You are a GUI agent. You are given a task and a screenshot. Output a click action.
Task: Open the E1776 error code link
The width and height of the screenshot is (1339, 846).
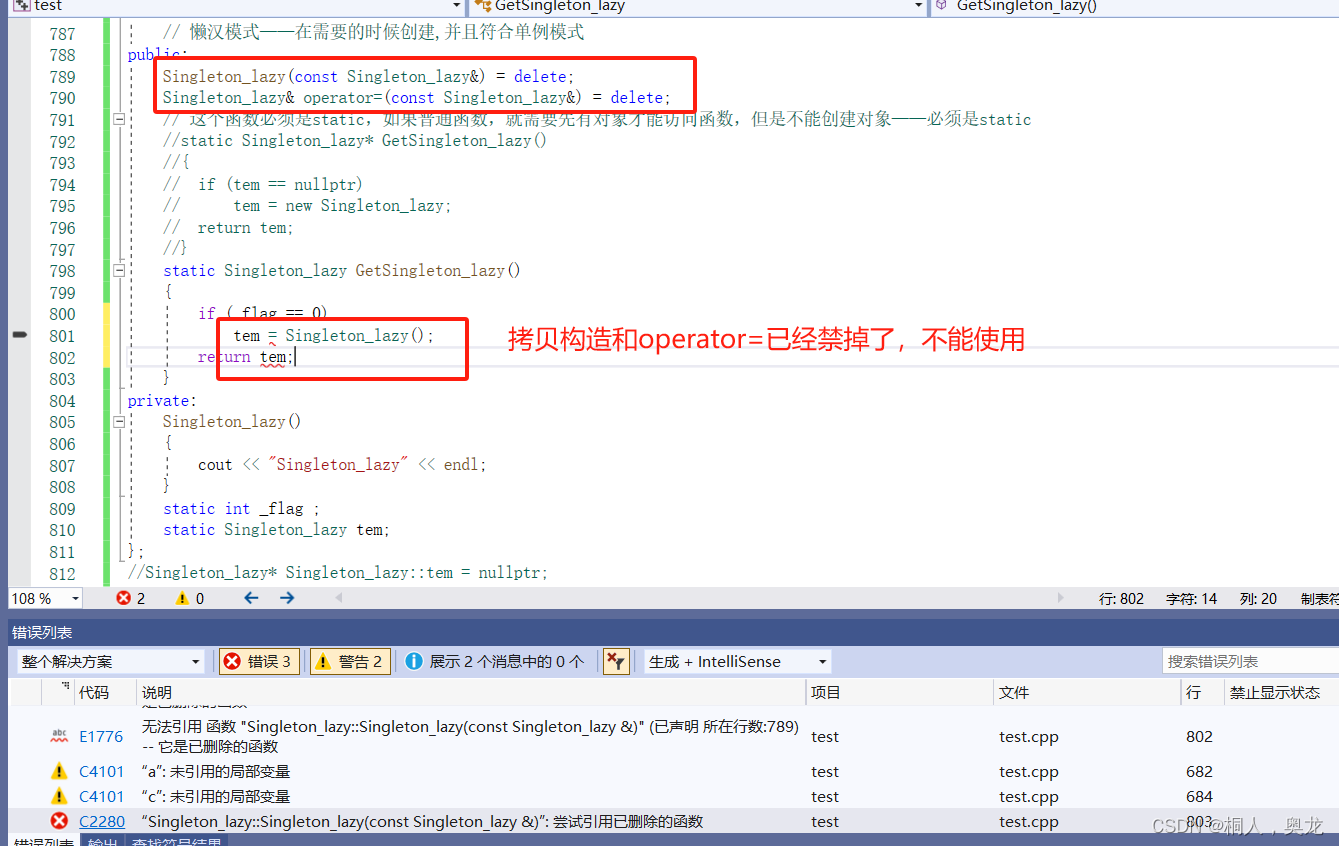tap(101, 737)
